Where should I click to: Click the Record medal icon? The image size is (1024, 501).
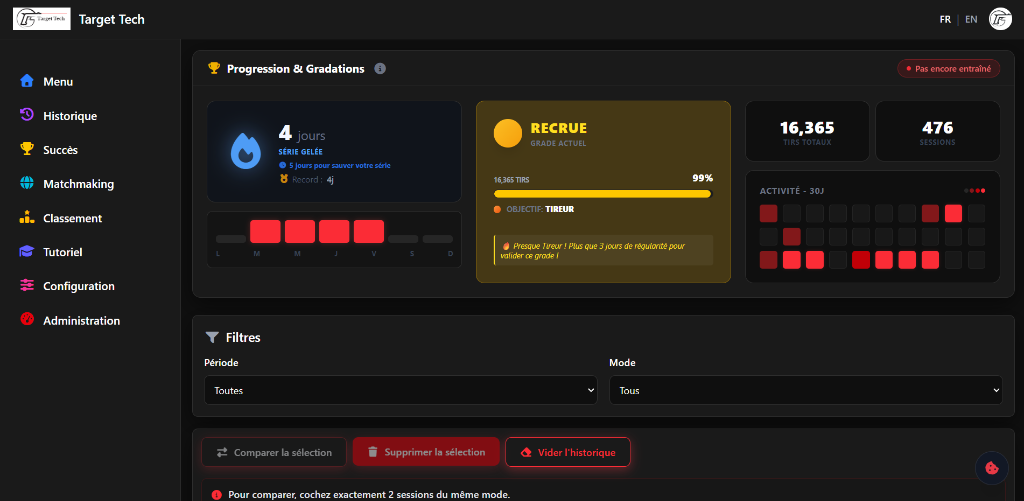pos(284,180)
